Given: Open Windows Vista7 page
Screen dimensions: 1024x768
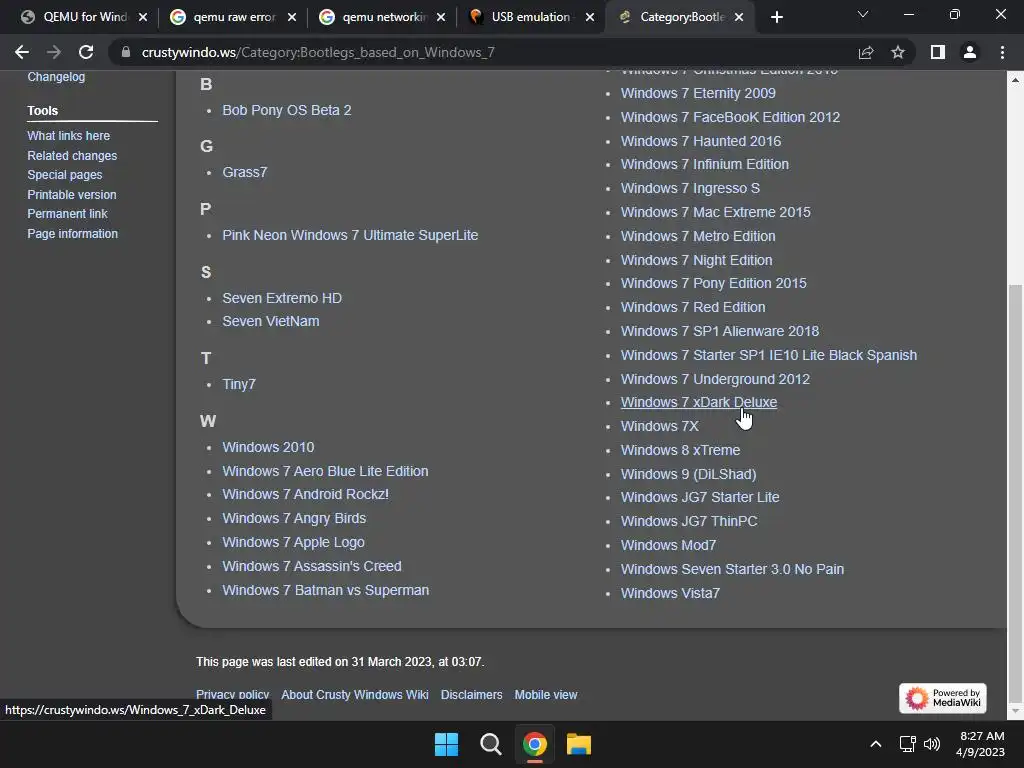Looking at the screenshot, I should click(670, 593).
